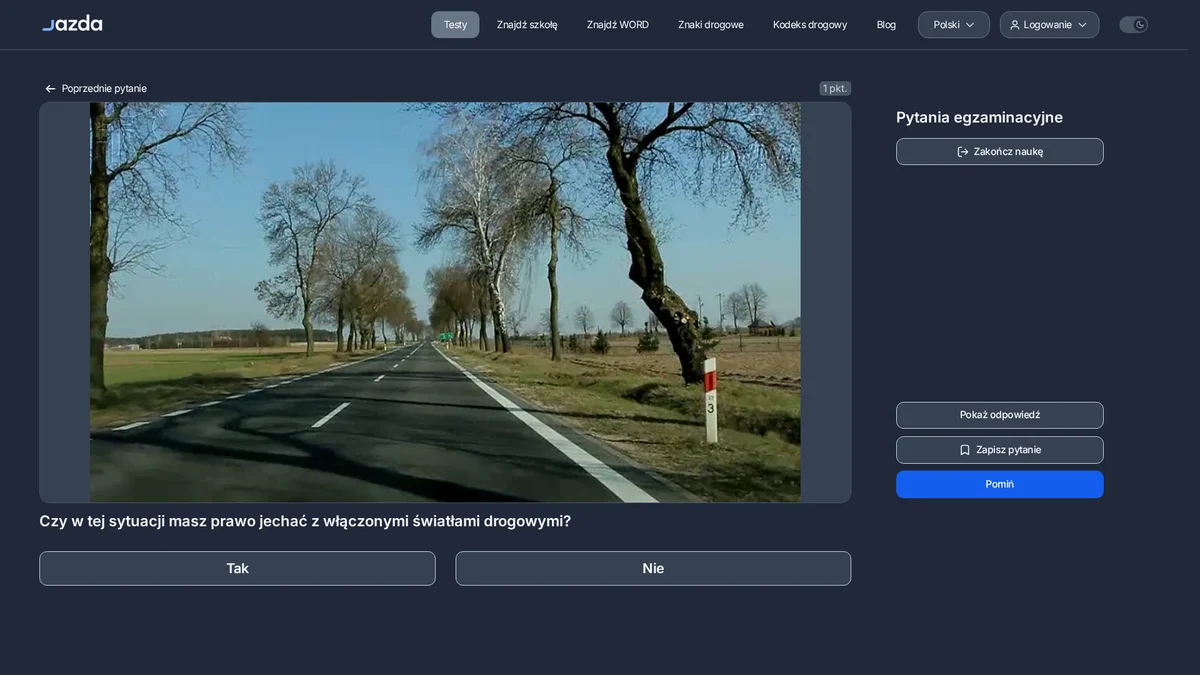Click the bookmark icon for Zapisz pytanie
Screen dimensions: 1200x675
[x=965, y=450]
